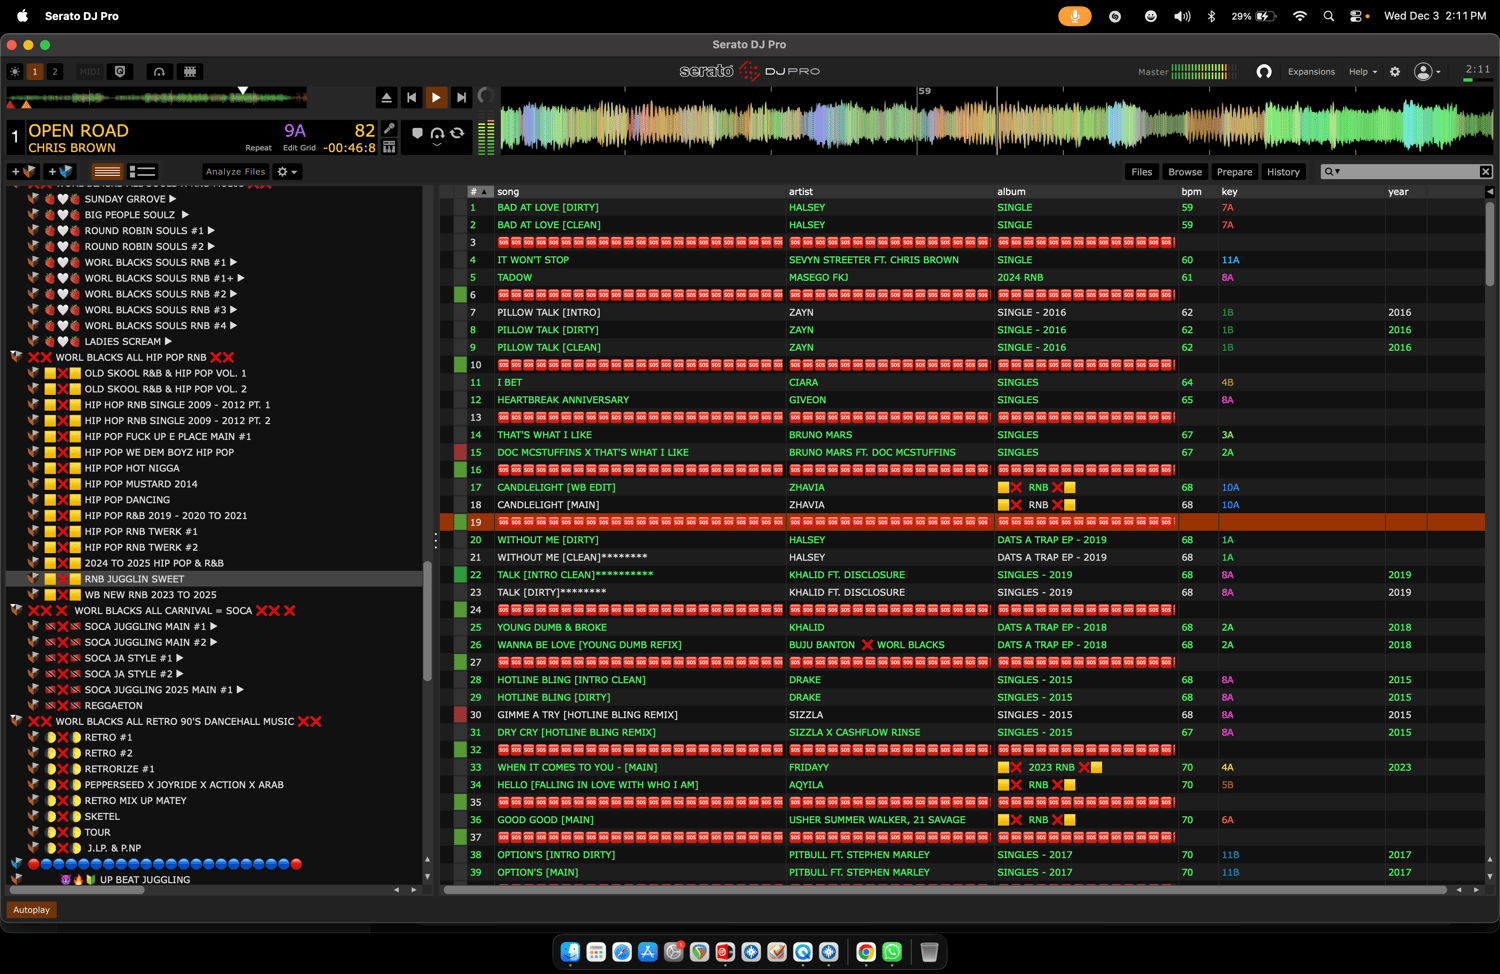
Task: Select deck layout 2 button
Action: click(x=55, y=72)
